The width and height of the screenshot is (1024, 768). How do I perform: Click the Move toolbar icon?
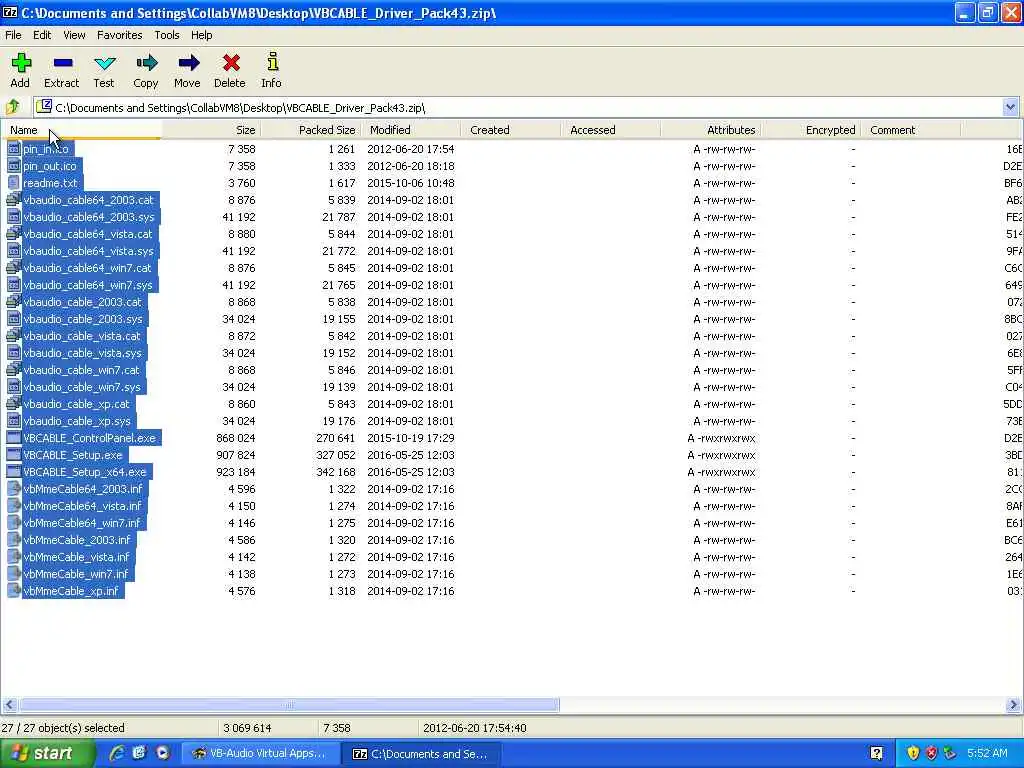pyautogui.click(x=188, y=63)
